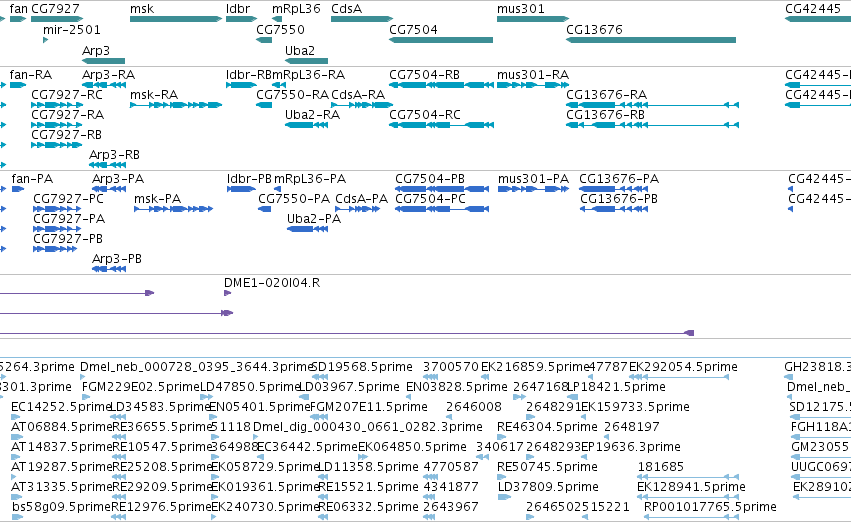Viewport: 851px width, 522px height.
Task: Select the fan-PA protein label
Action: point(33,179)
